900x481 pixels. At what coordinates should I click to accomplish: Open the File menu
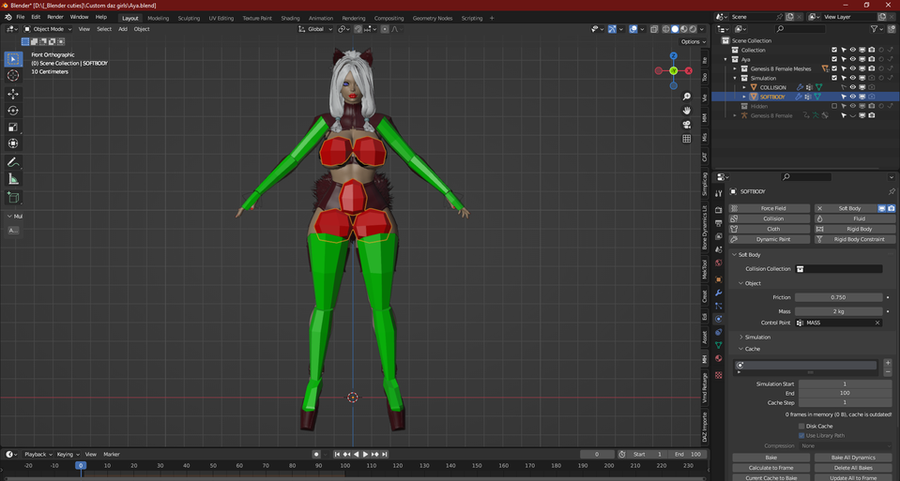[21, 17]
